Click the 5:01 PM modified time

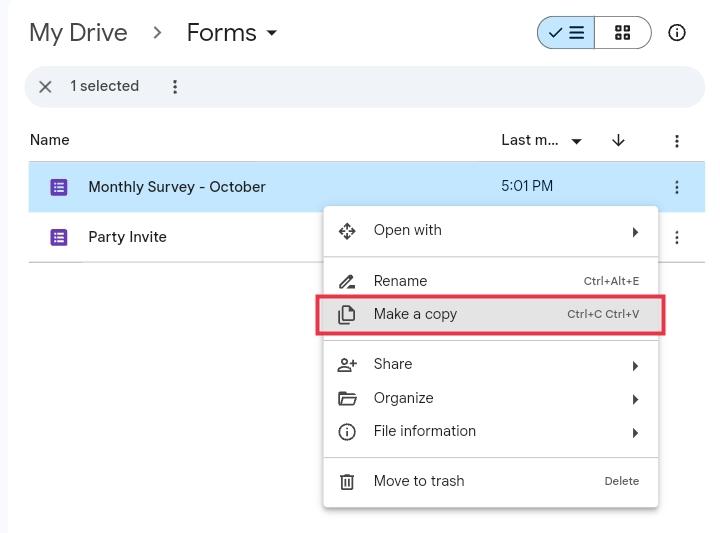527,186
